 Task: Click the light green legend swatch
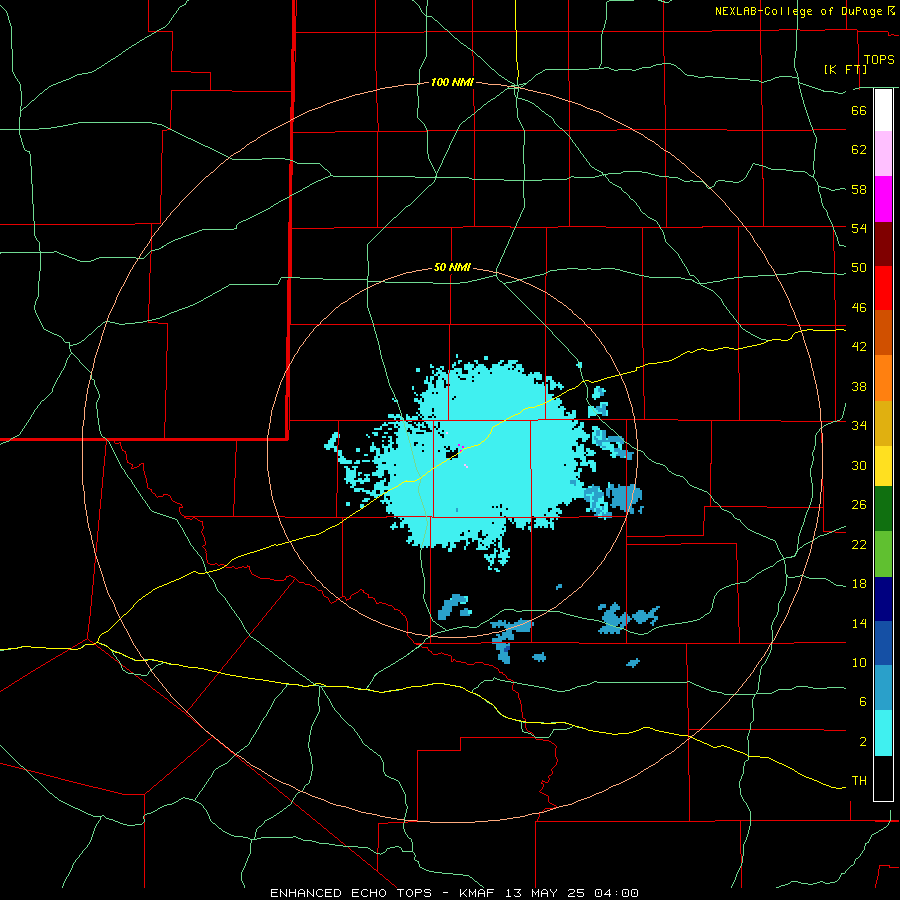click(883, 554)
